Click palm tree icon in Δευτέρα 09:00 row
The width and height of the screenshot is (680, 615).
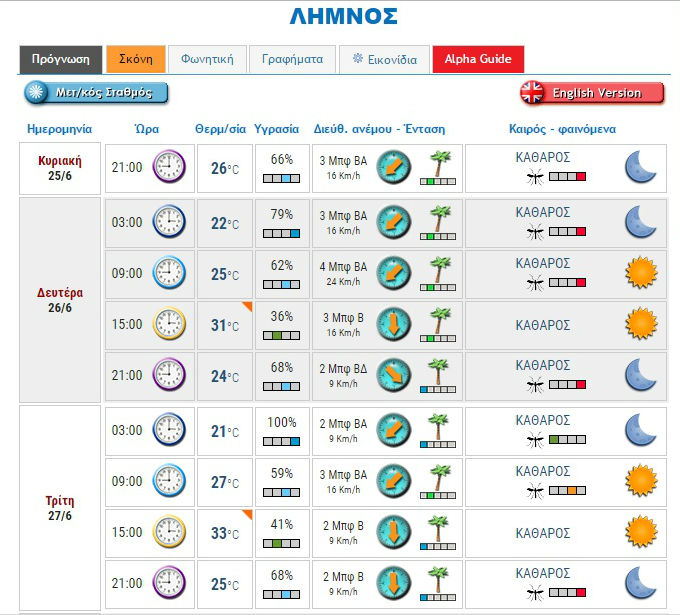(x=440, y=269)
